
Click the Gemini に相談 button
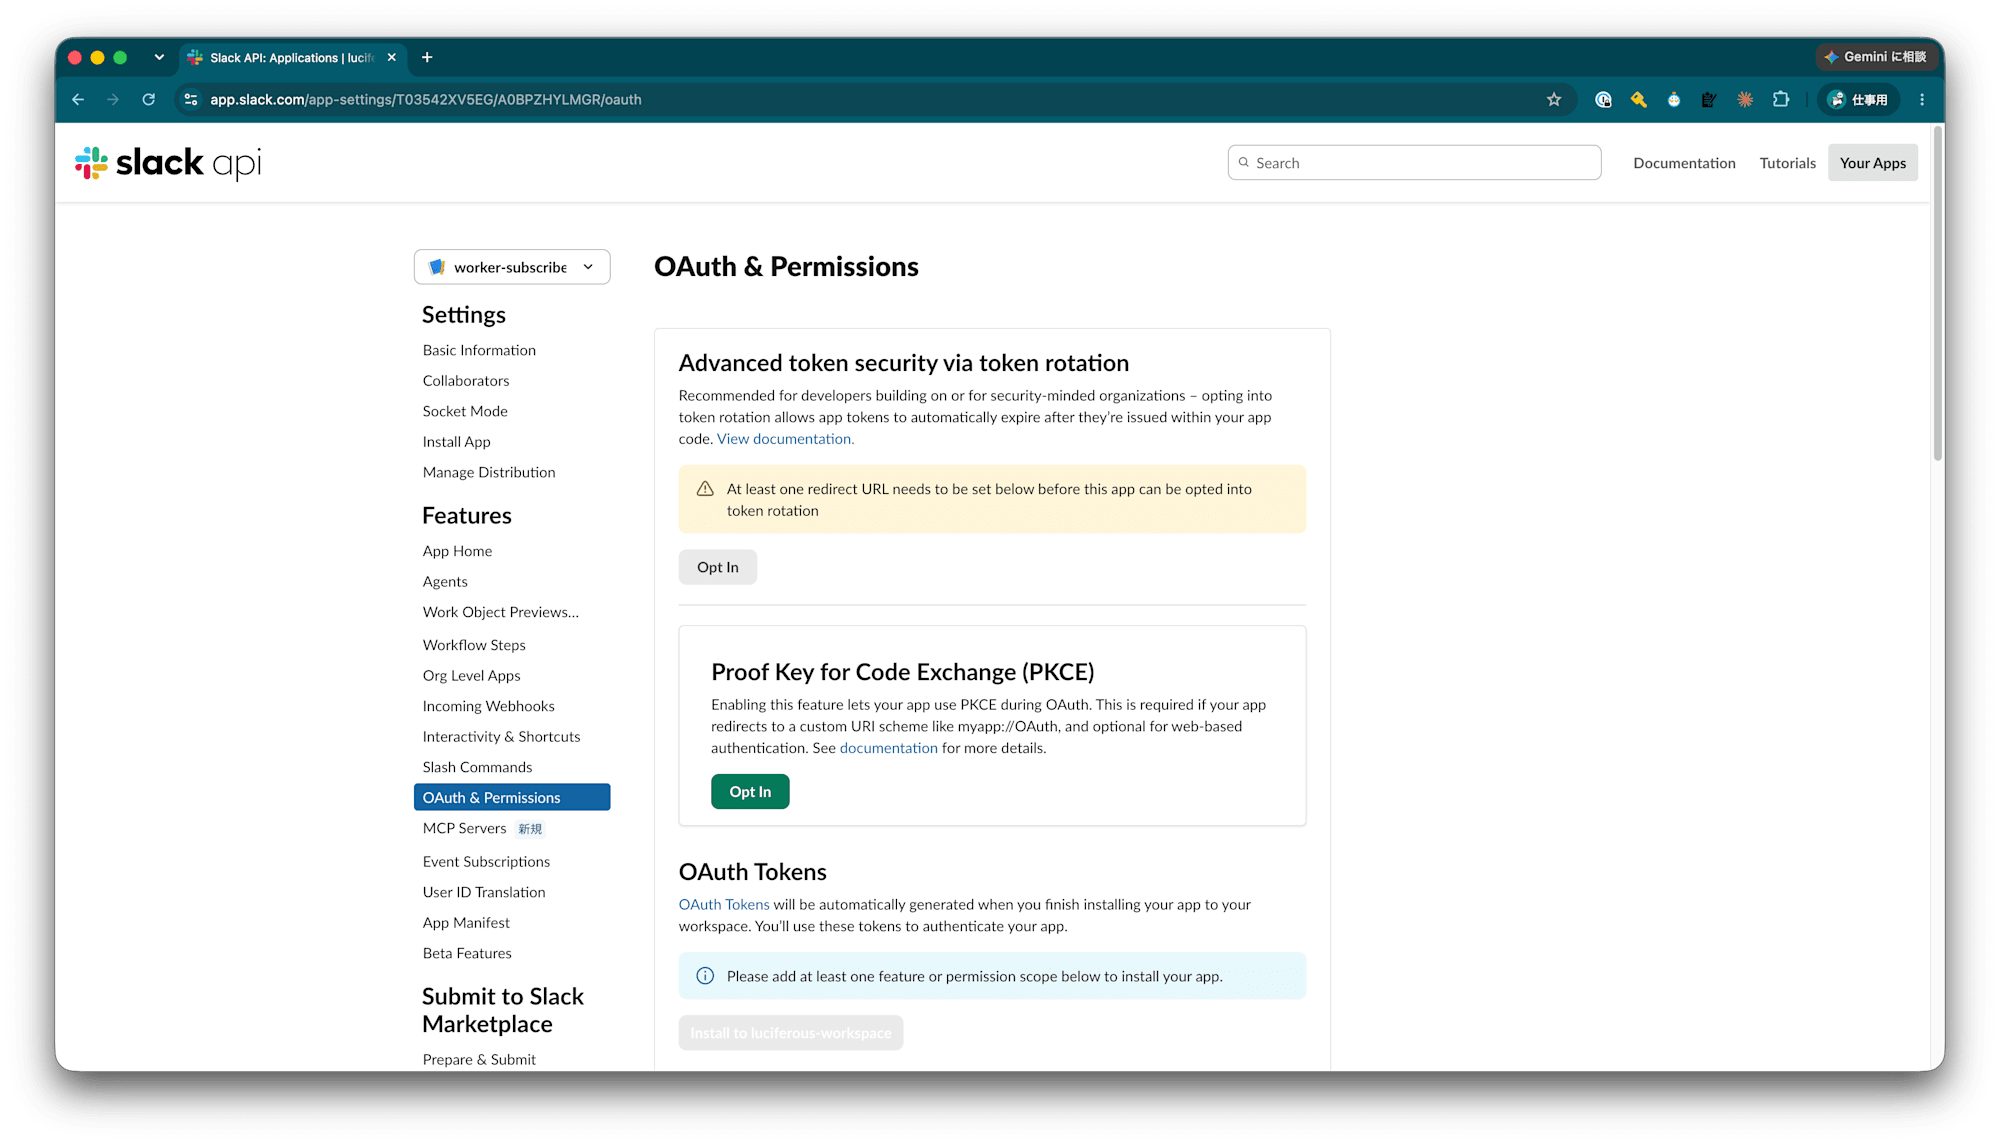(x=1875, y=57)
